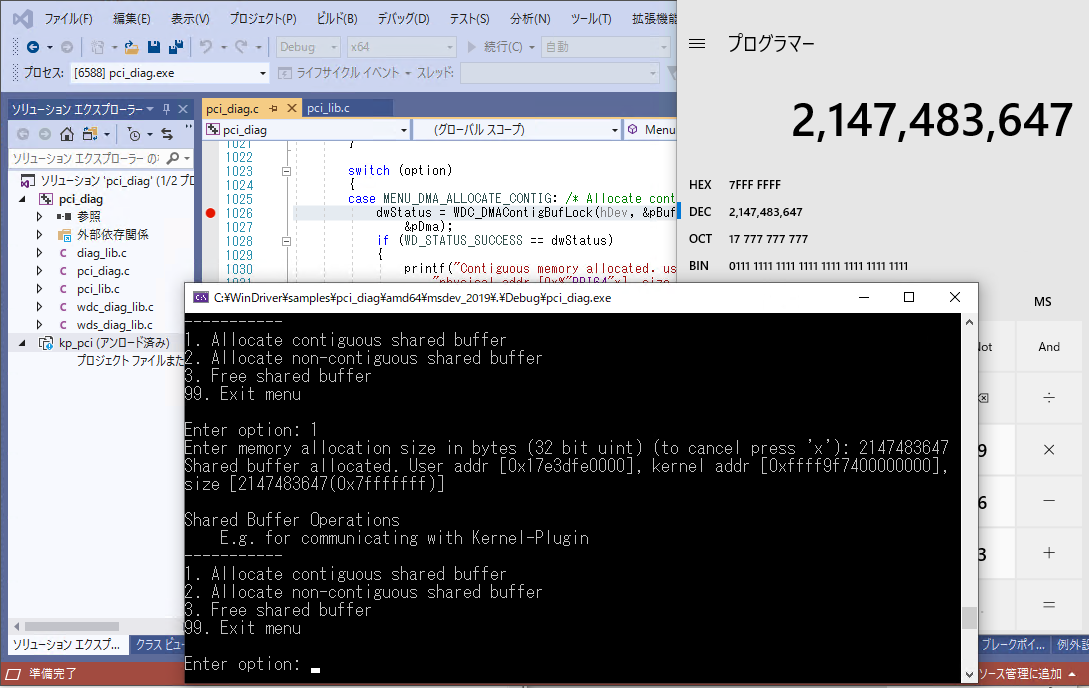Click the navigate backward arrow in toolbar
1089x688 pixels.
point(33,47)
